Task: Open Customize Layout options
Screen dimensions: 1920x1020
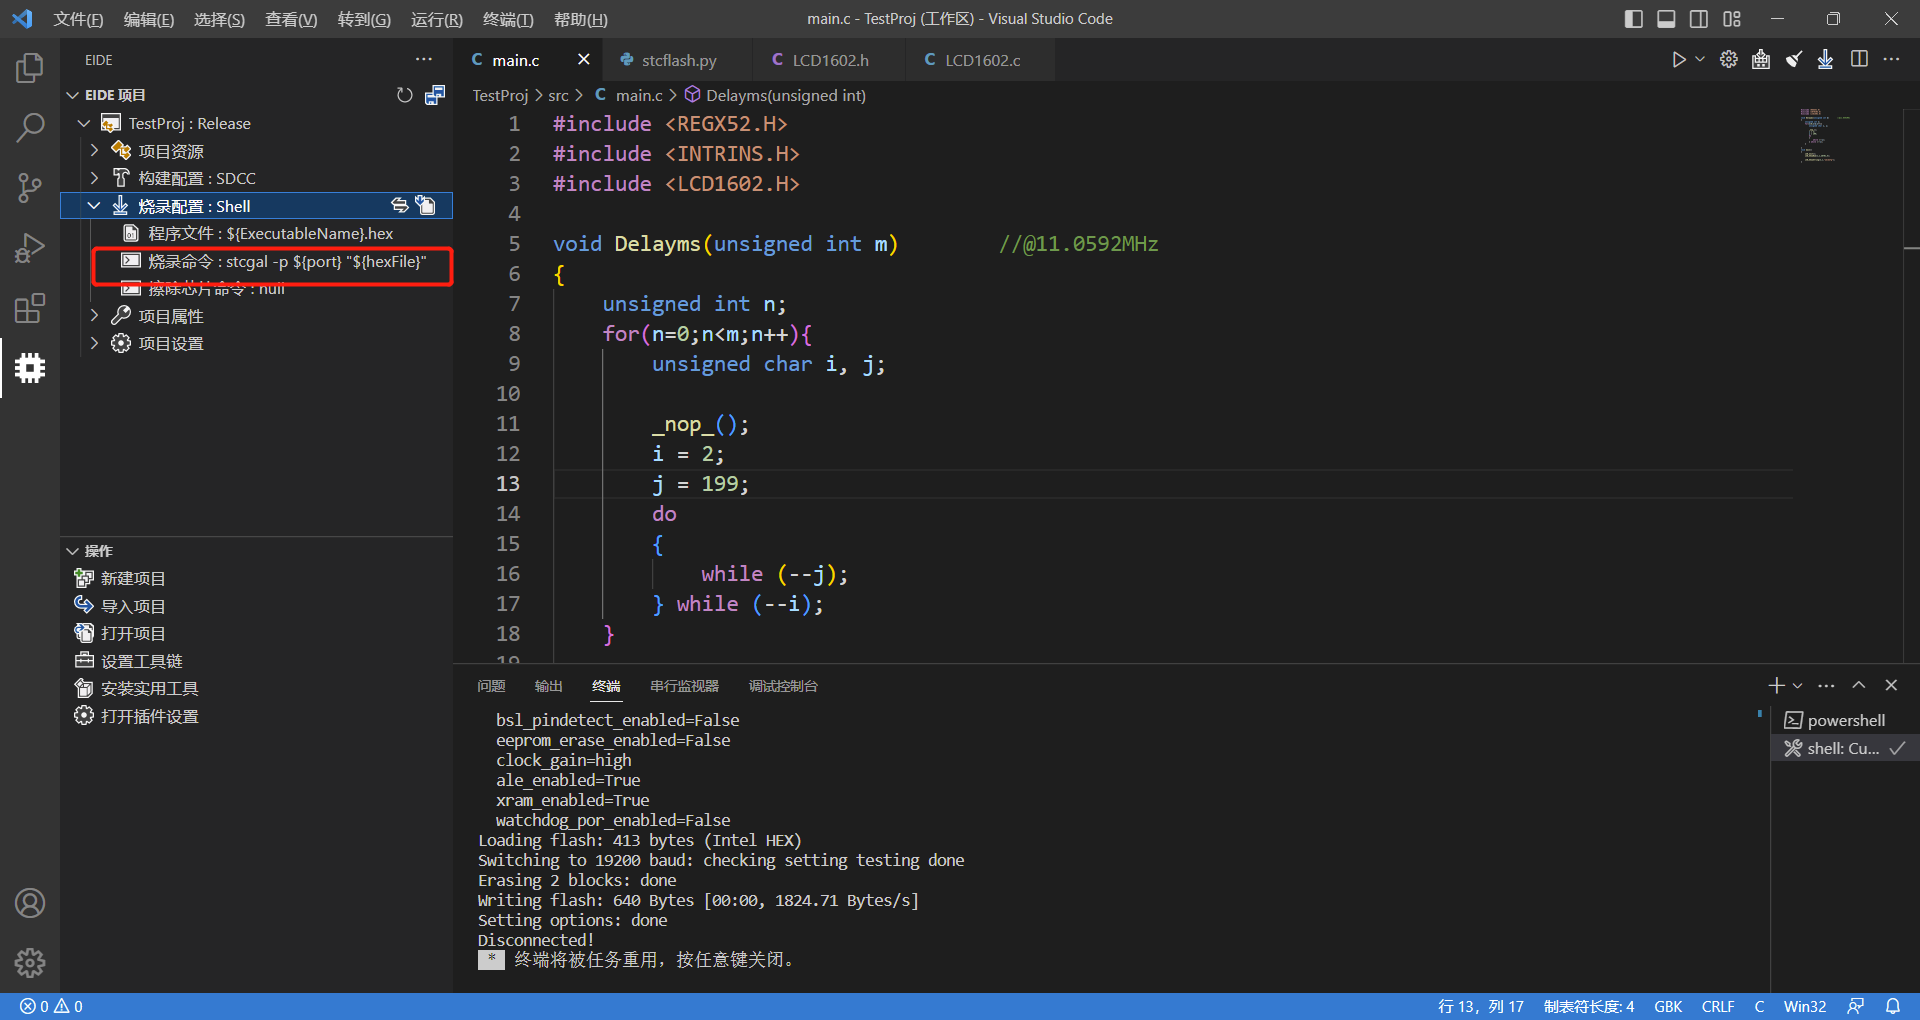Action: [1732, 19]
